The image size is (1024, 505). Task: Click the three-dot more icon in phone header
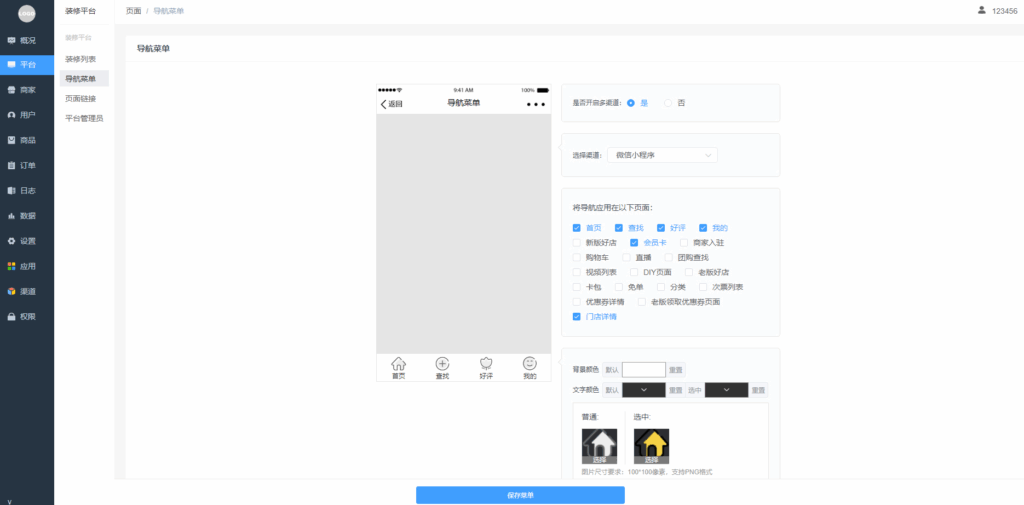(536, 104)
